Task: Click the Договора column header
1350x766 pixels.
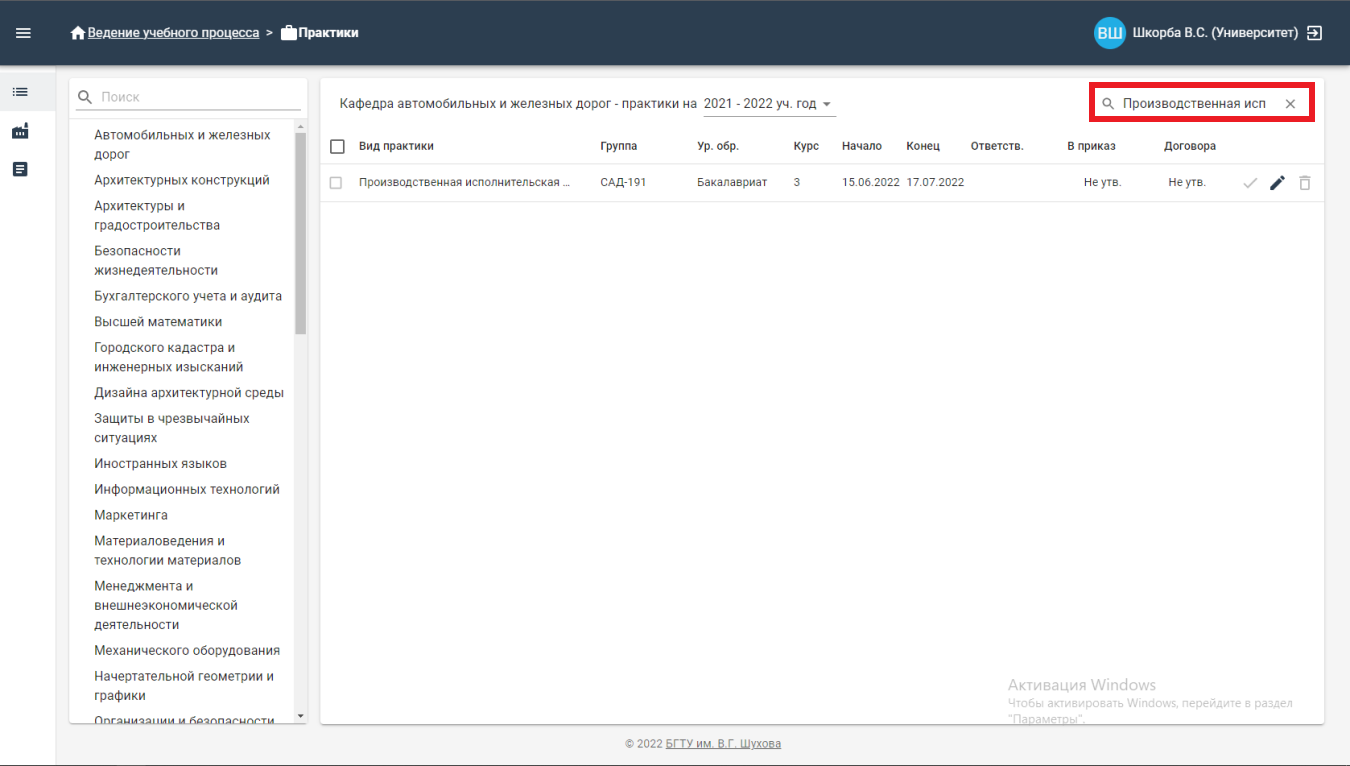Action: (x=1190, y=146)
